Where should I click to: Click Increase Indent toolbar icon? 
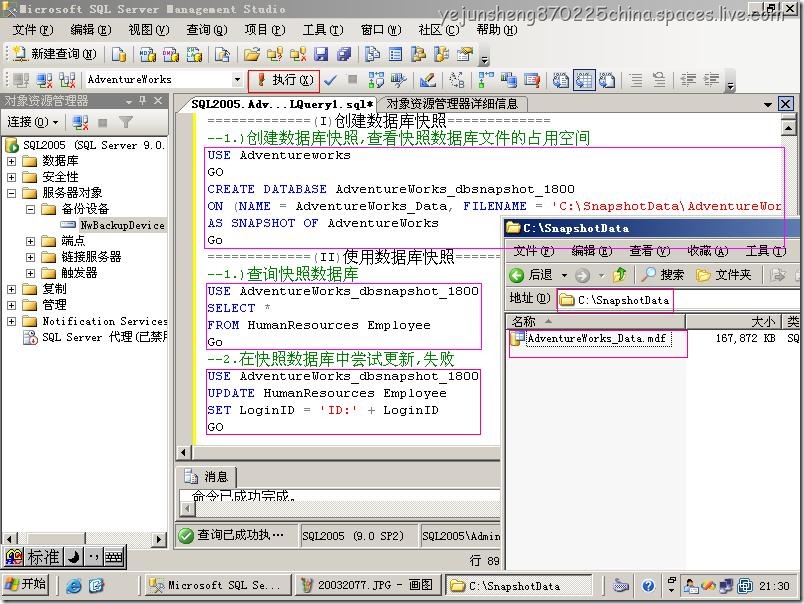[x=711, y=80]
